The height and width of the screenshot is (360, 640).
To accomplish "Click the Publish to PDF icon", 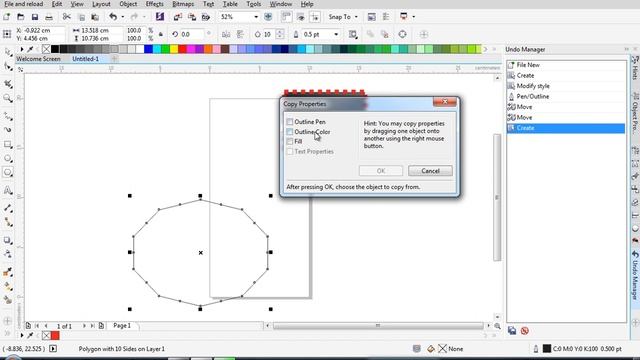I will (x=206, y=17).
